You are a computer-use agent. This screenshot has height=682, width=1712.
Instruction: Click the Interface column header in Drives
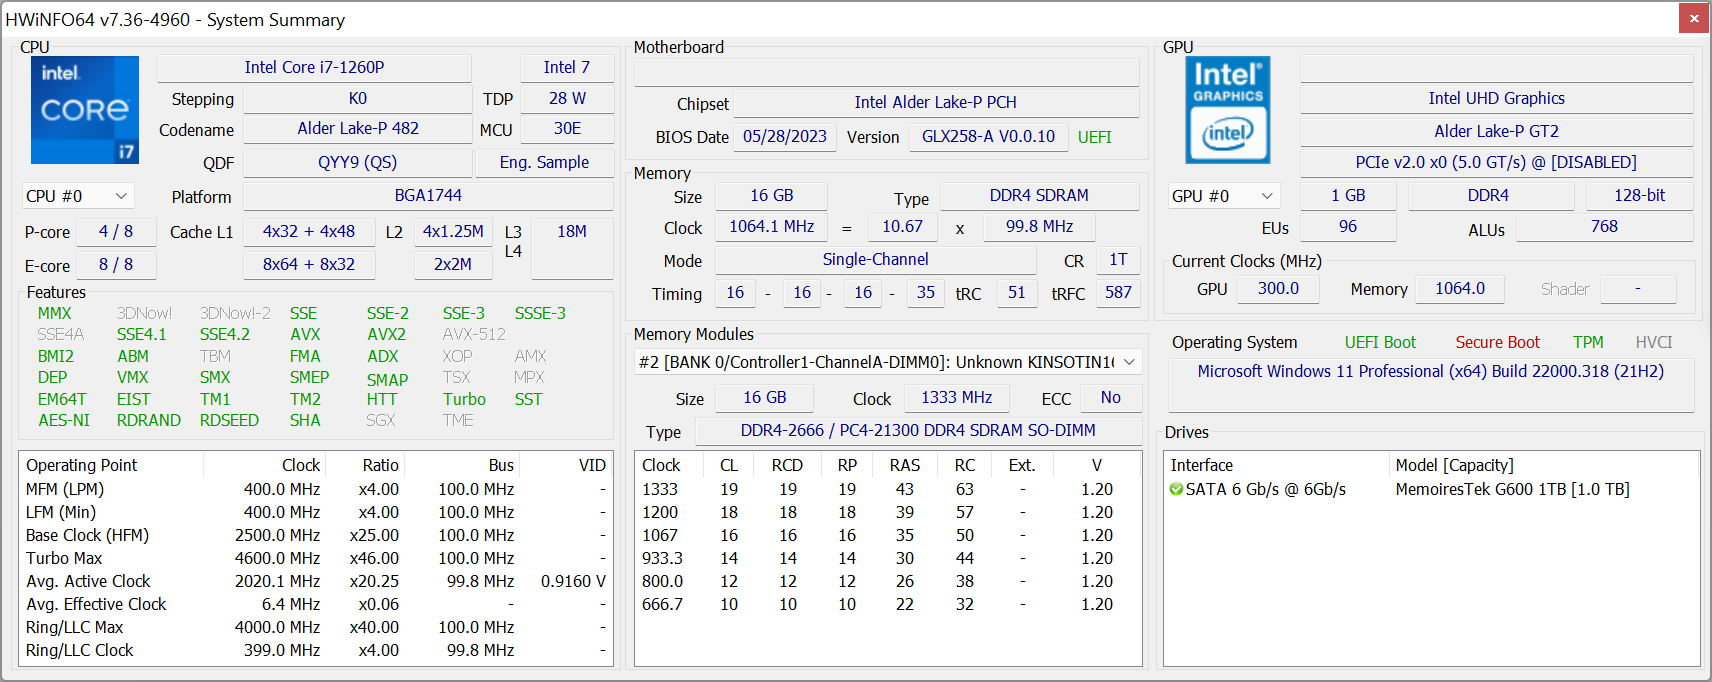tap(1202, 465)
